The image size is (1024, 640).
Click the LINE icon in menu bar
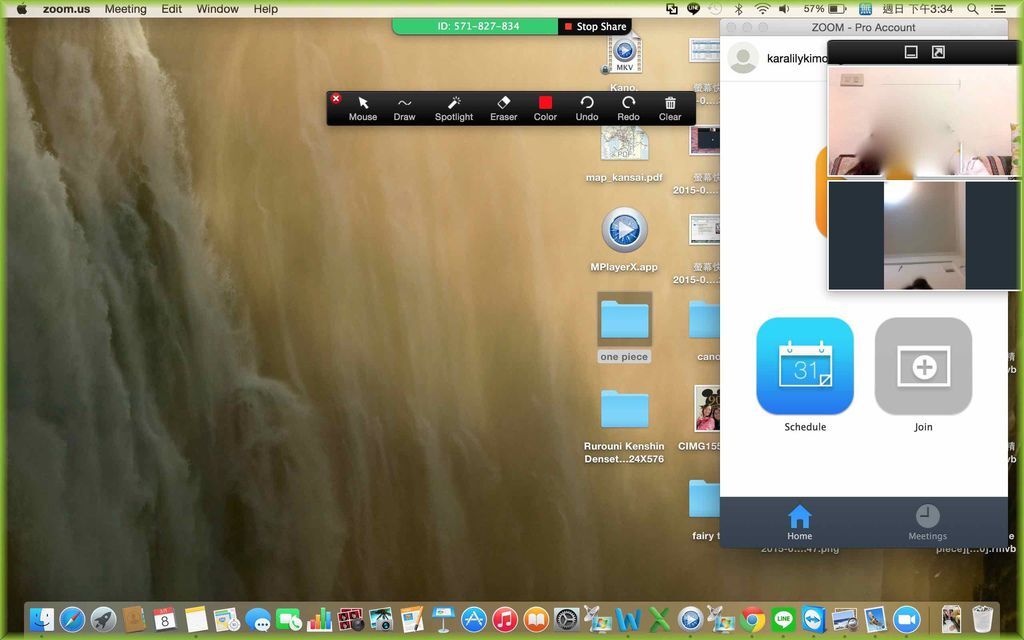coord(694,9)
